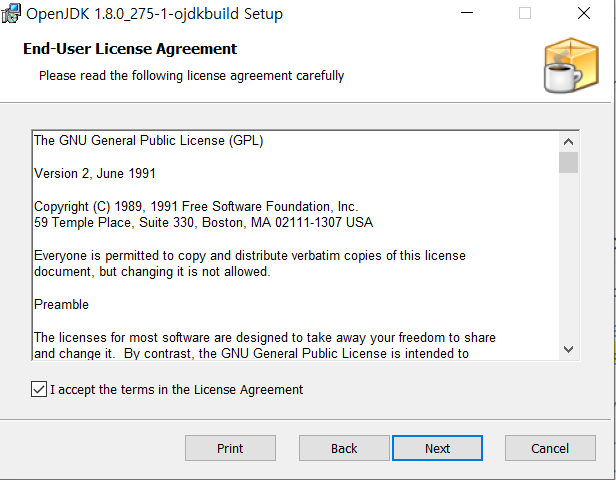Go Back to previous setup step
Viewport: 616px width, 480px height.
344,448
